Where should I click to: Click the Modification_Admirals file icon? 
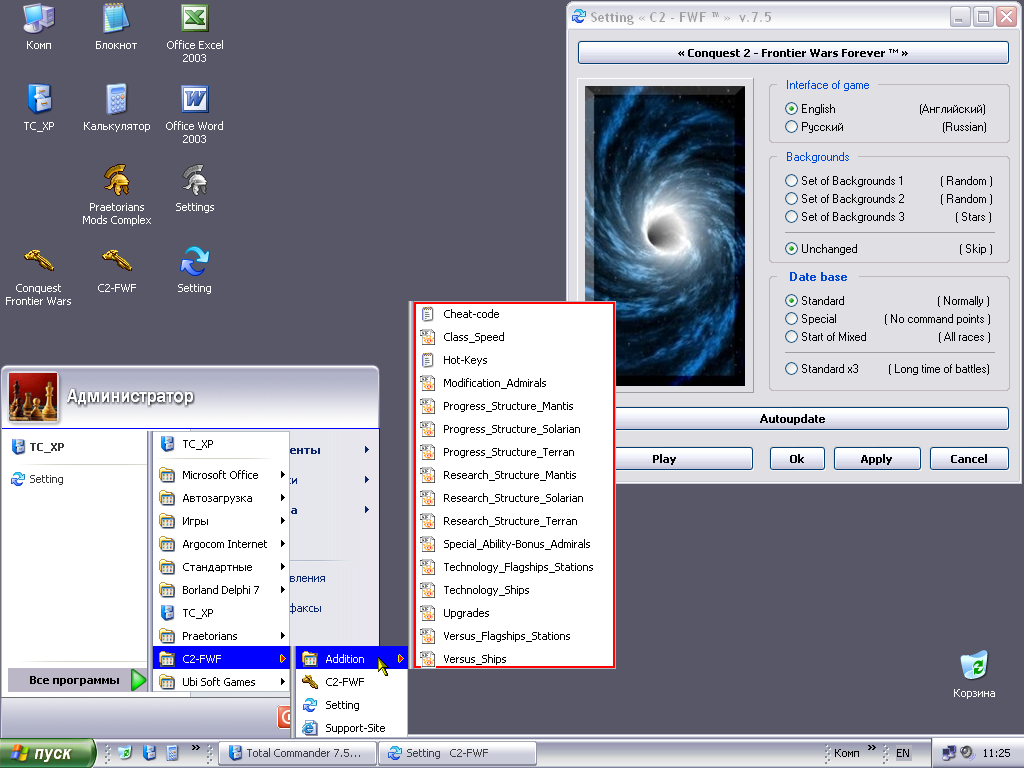[x=428, y=383]
